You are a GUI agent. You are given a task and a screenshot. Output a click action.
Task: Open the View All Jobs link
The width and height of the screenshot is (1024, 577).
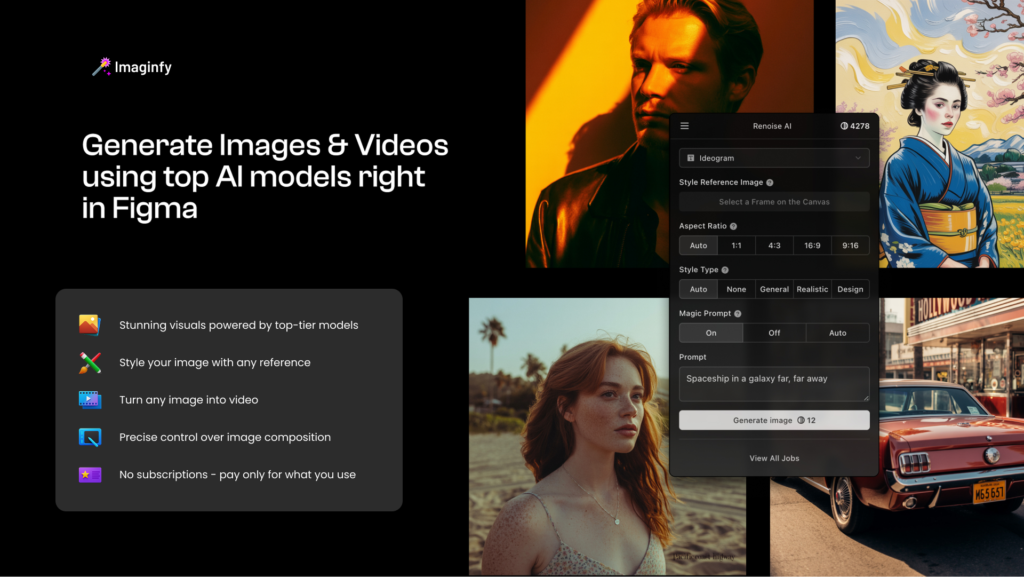click(x=774, y=458)
